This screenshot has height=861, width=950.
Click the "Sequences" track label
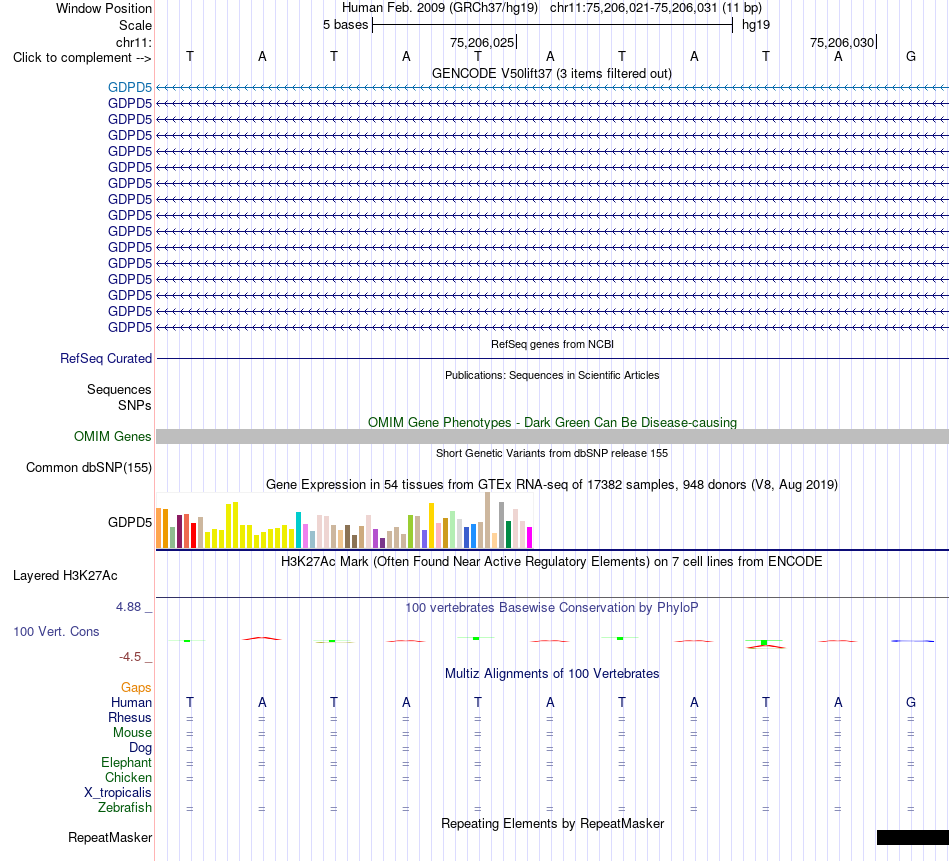[119, 390]
